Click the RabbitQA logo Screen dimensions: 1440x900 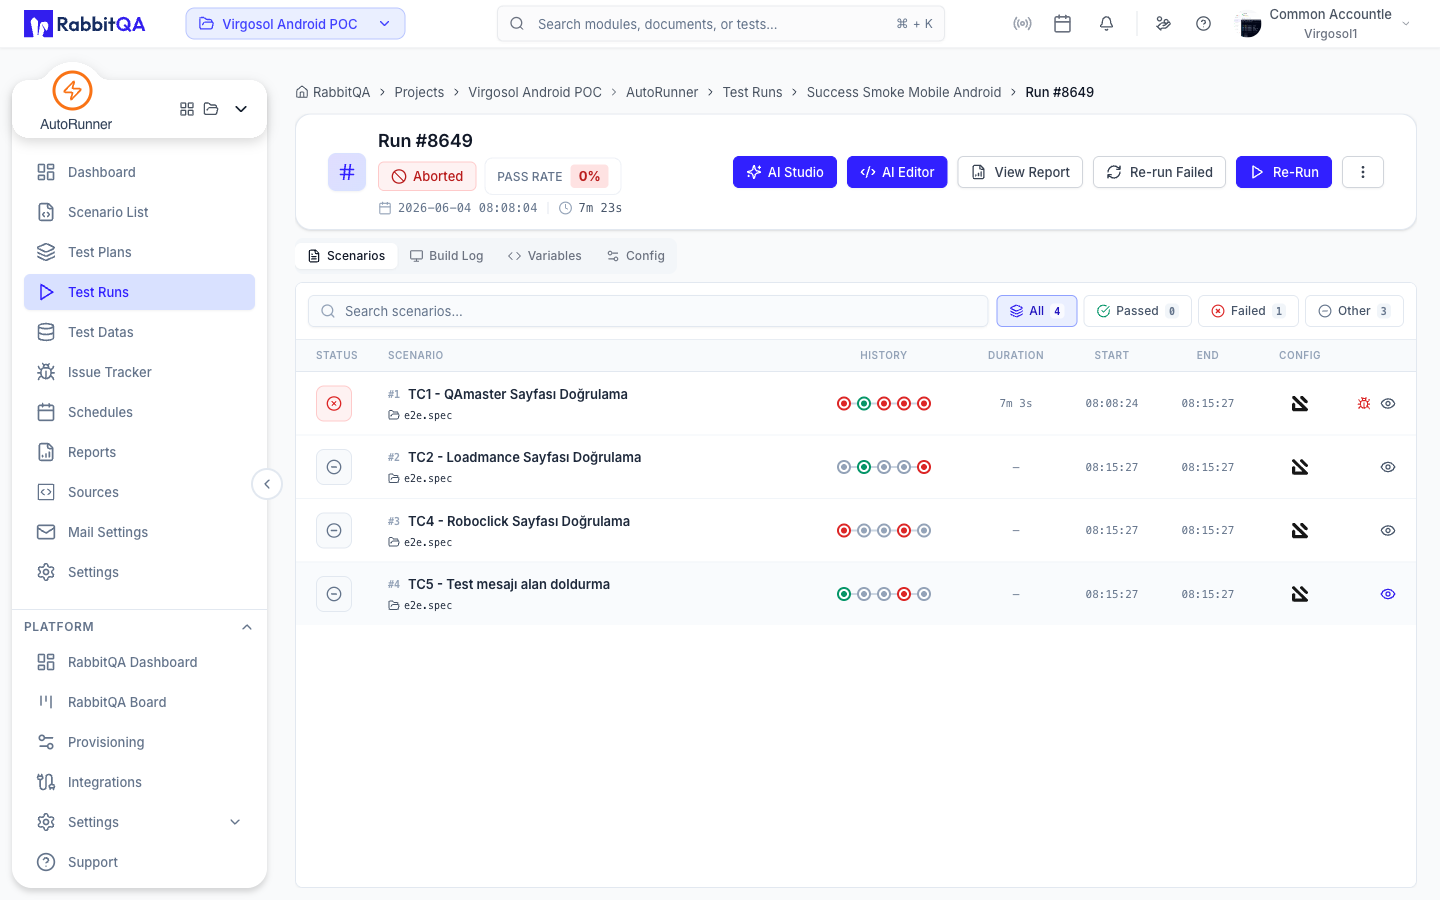point(85,24)
